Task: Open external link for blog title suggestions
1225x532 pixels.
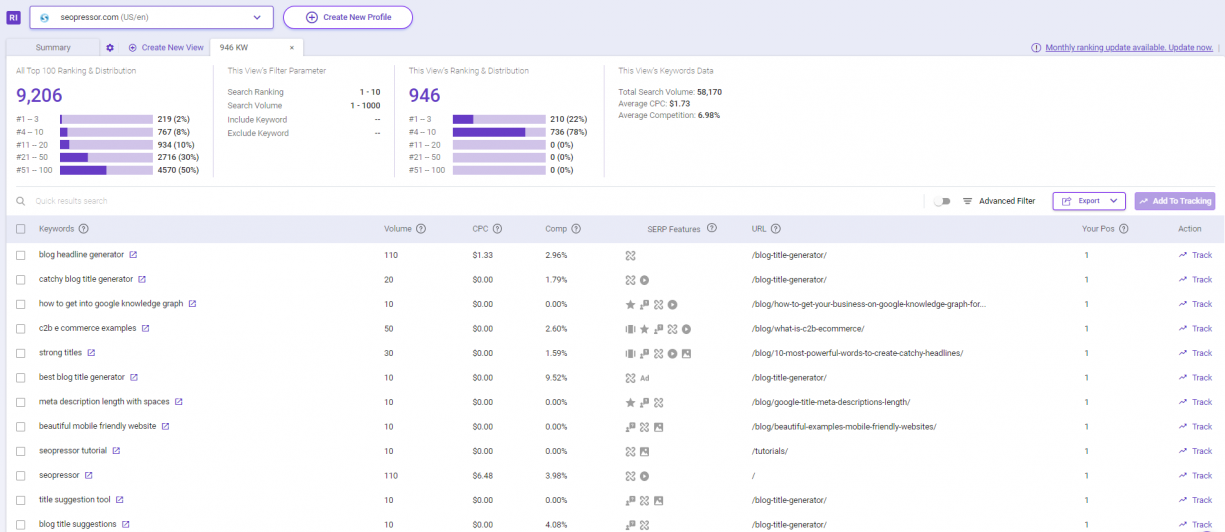Action: (x=126, y=524)
